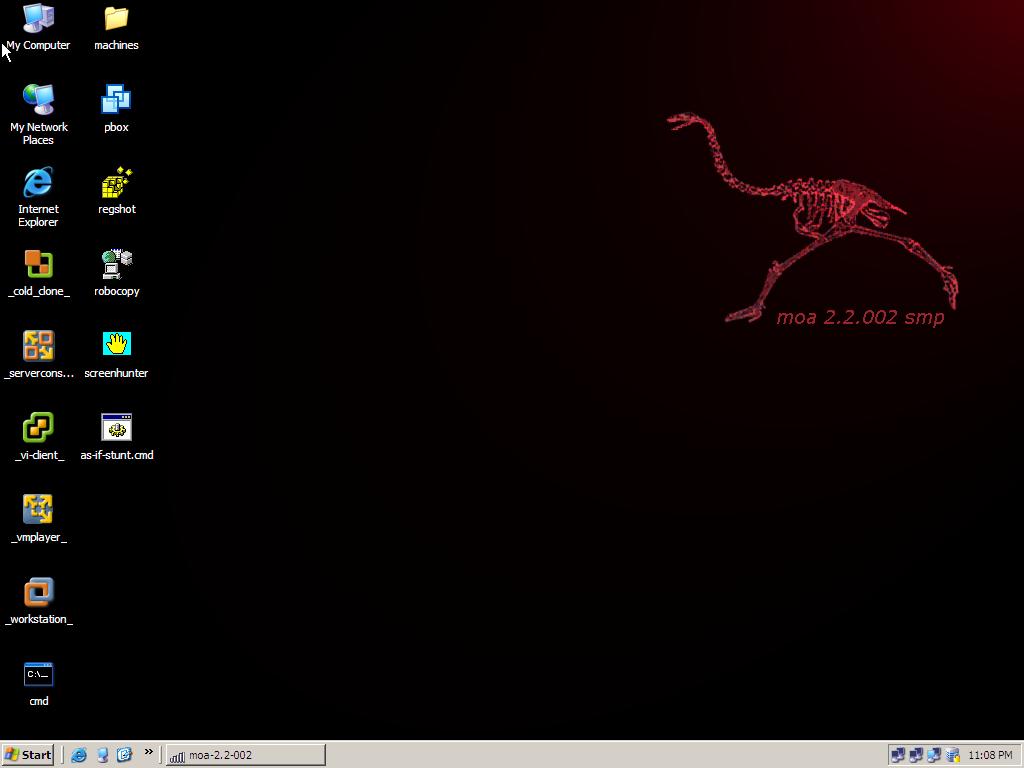
Task: Select the _cold_clone_ desktop icon
Action: pyautogui.click(x=38, y=265)
